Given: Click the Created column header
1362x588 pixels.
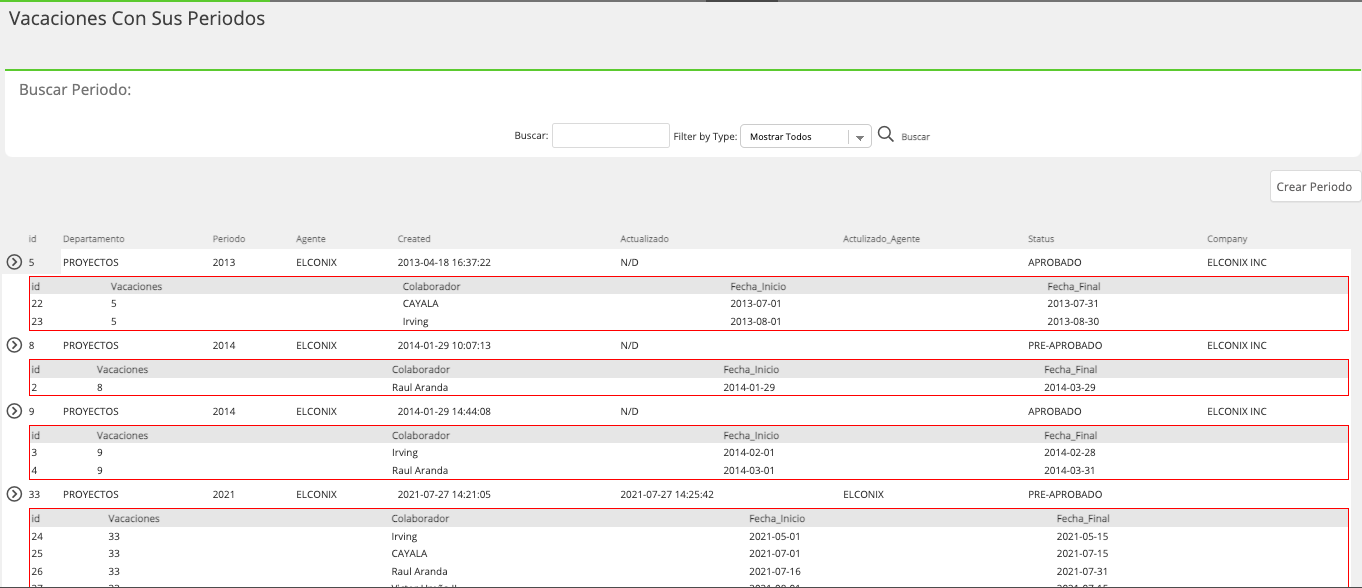Looking at the screenshot, I should coord(414,239).
